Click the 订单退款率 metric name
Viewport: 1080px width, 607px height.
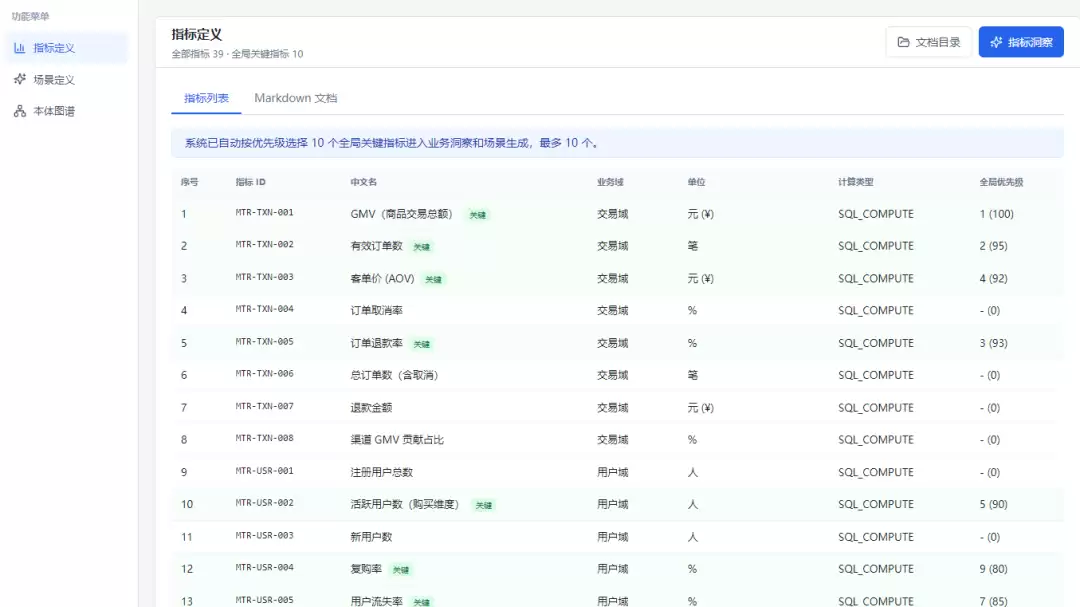(x=376, y=343)
